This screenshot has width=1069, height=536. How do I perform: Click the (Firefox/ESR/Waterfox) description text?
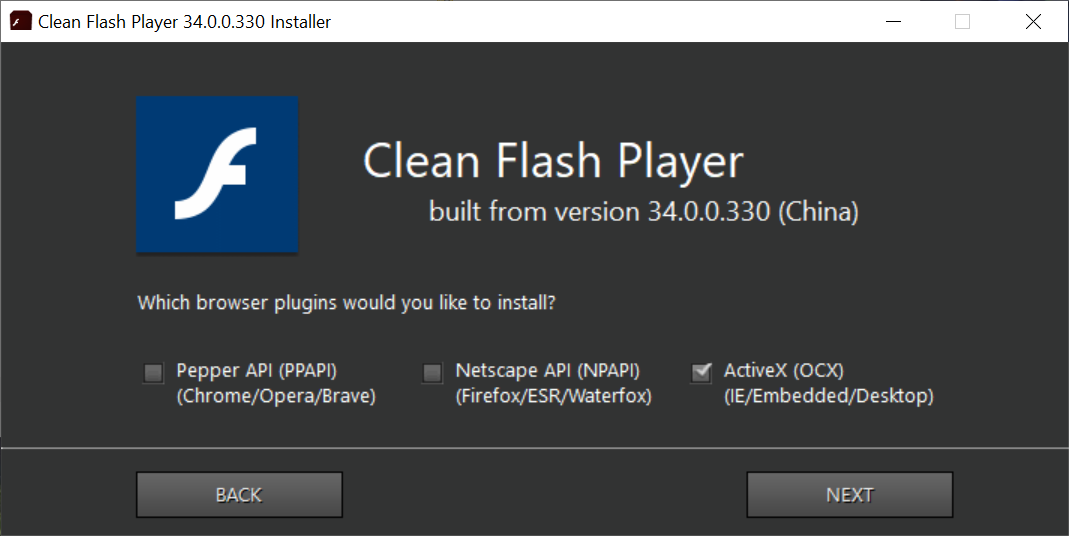point(554,396)
